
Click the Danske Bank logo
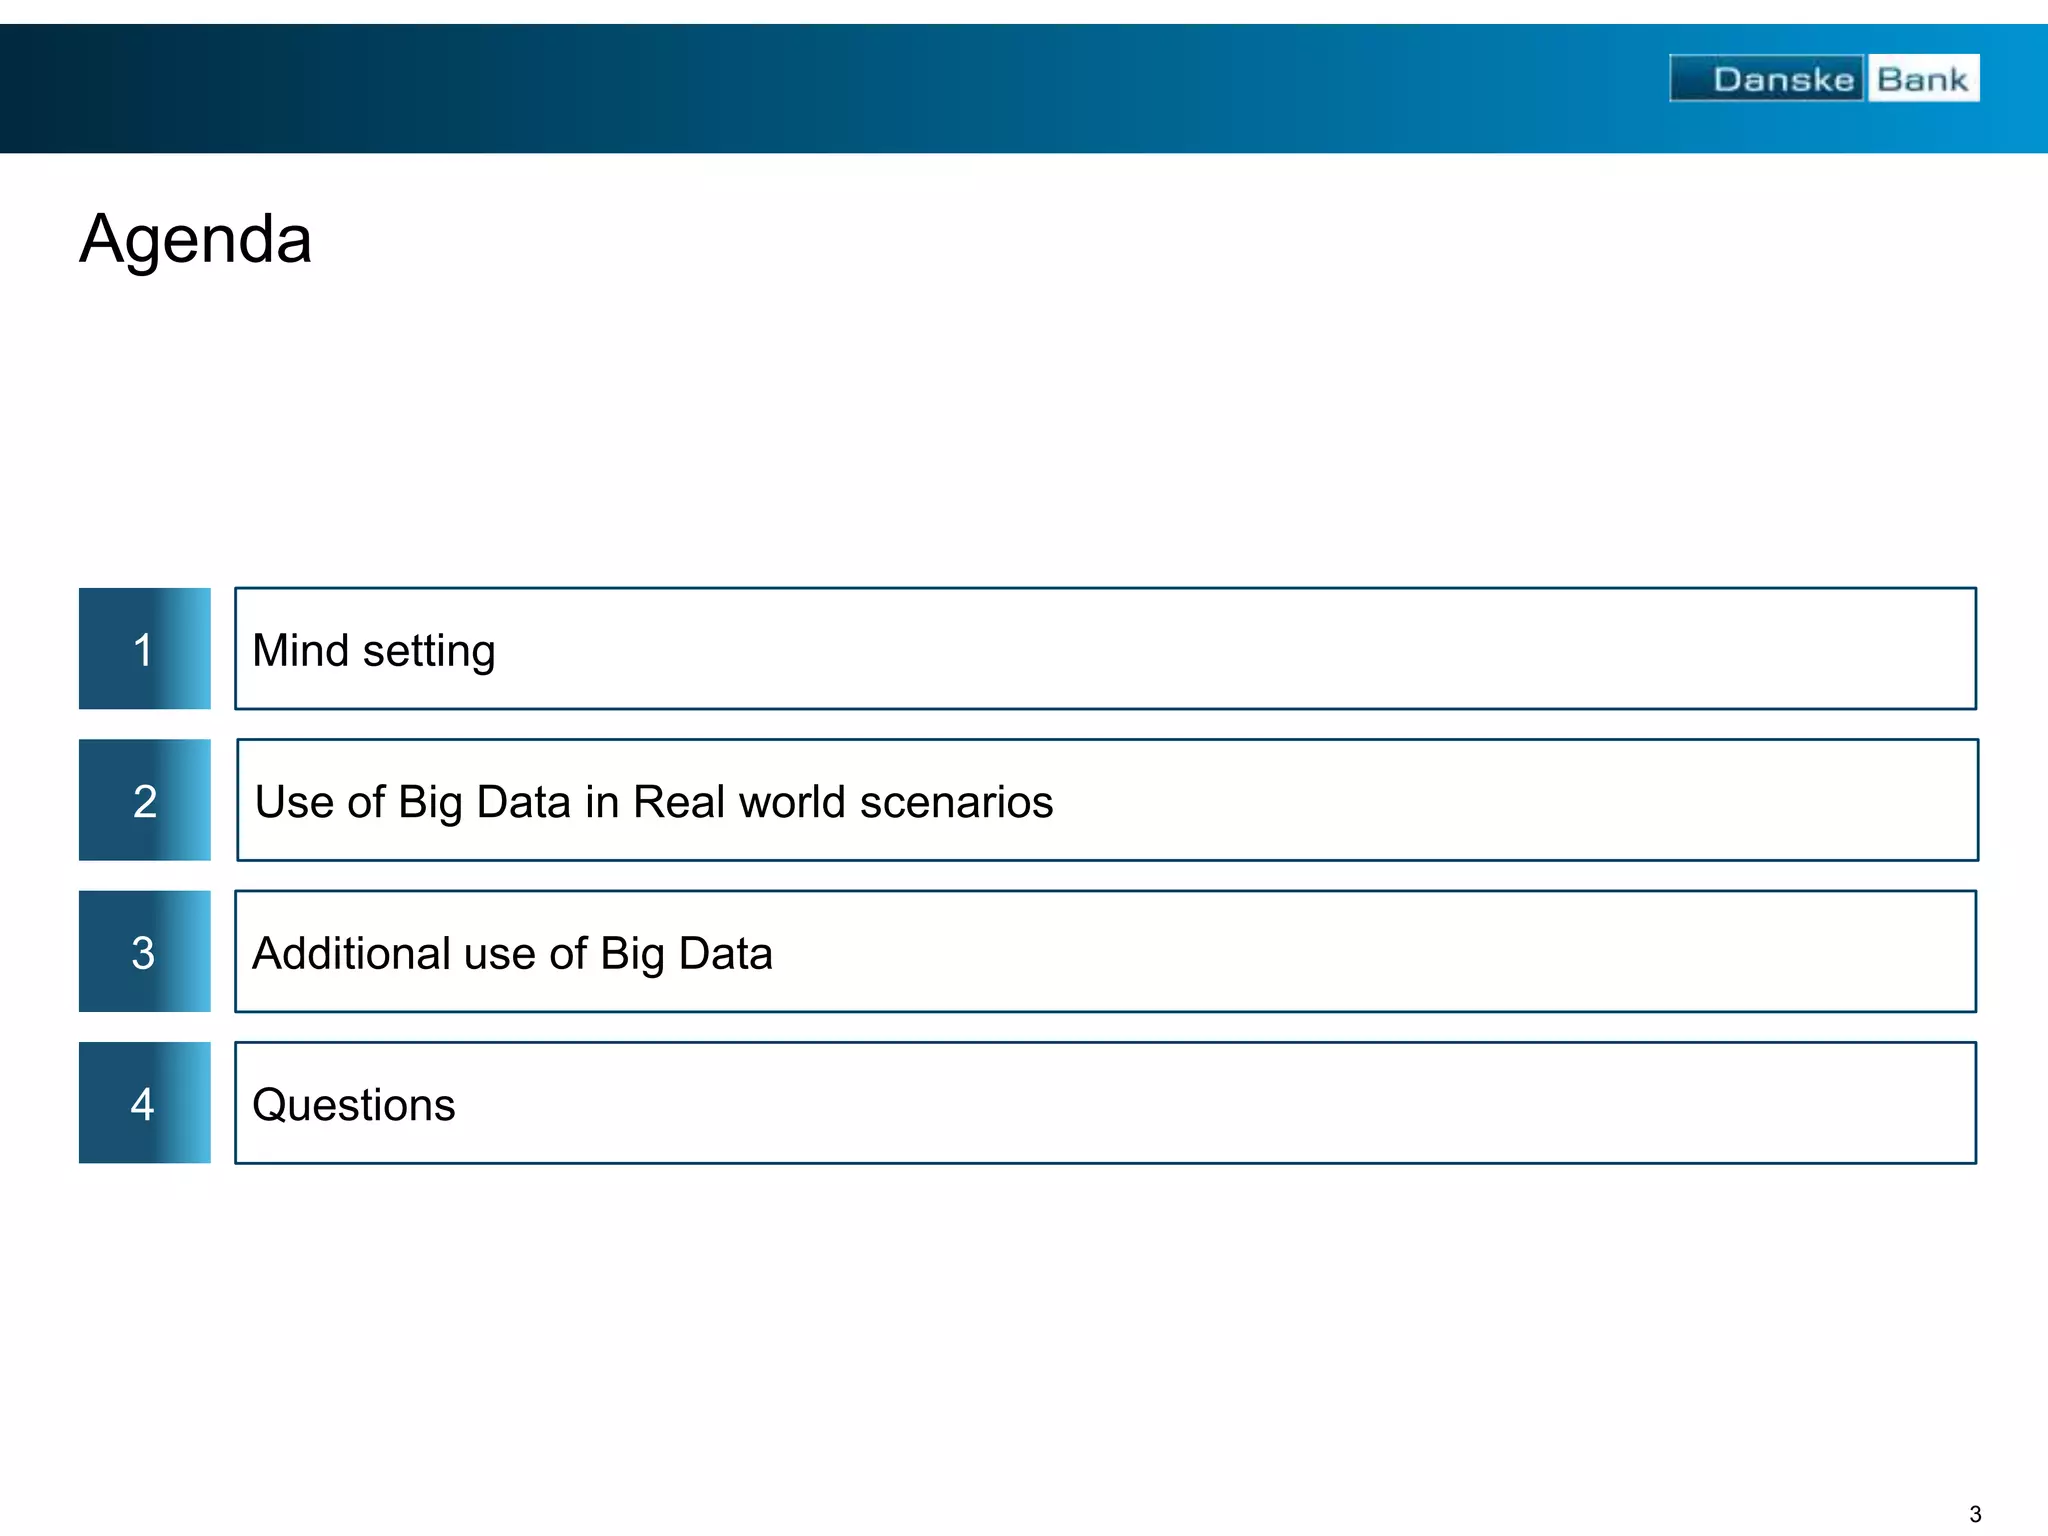click(x=1824, y=78)
